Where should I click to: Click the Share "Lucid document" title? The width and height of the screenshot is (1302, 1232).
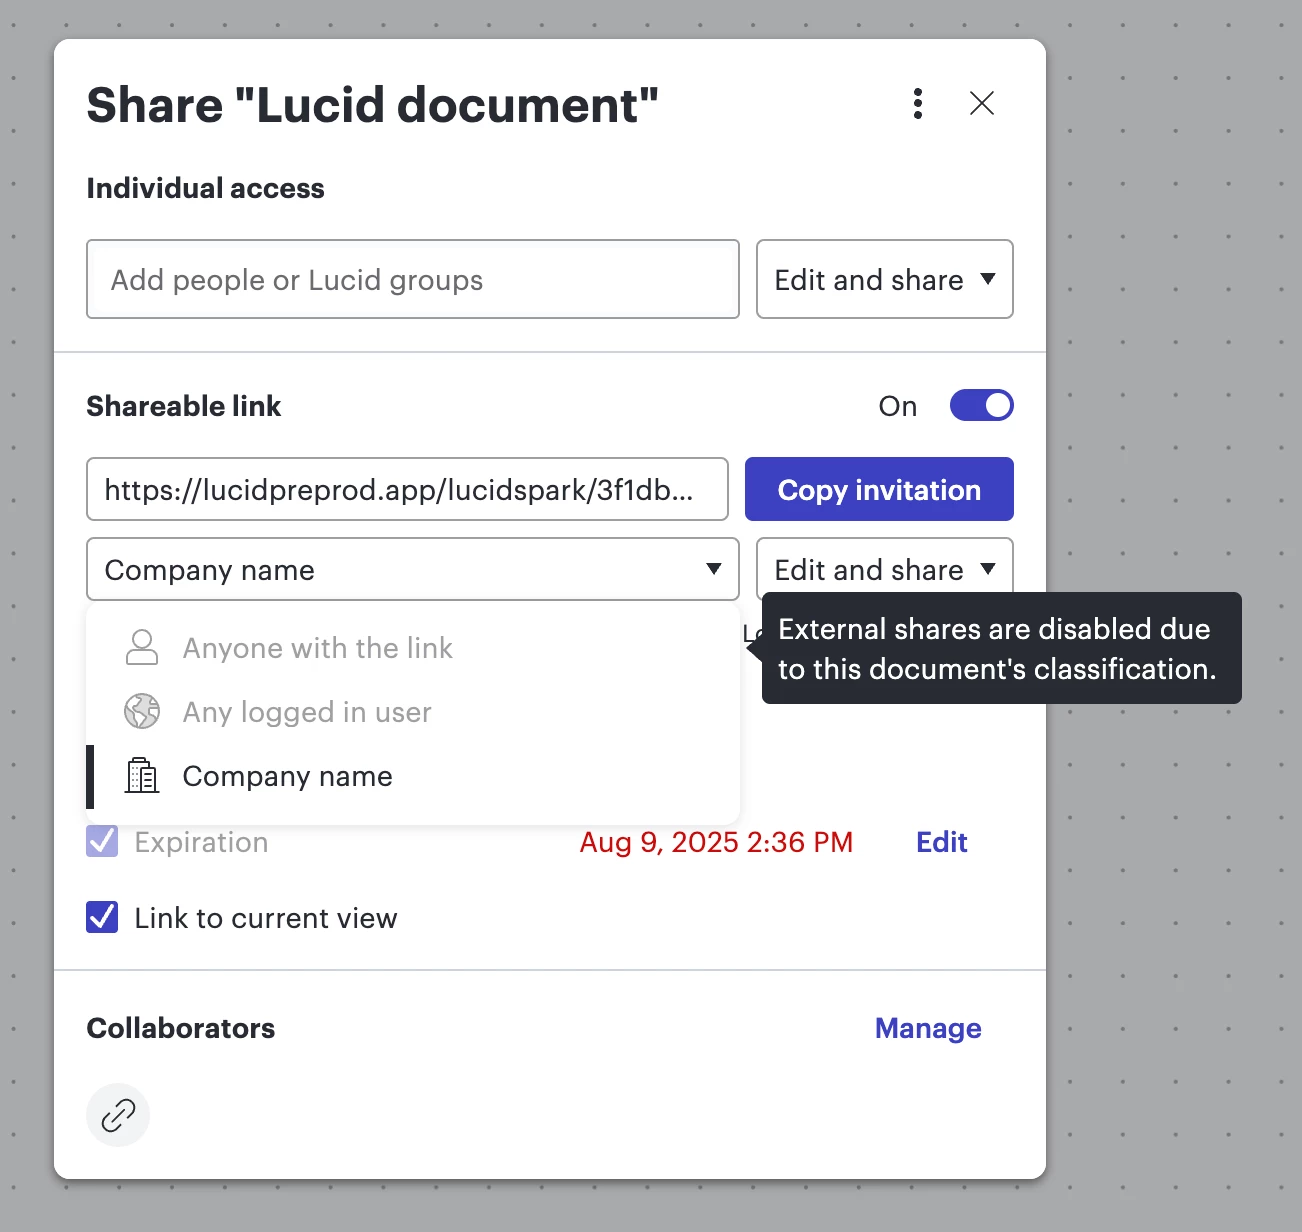(x=373, y=105)
